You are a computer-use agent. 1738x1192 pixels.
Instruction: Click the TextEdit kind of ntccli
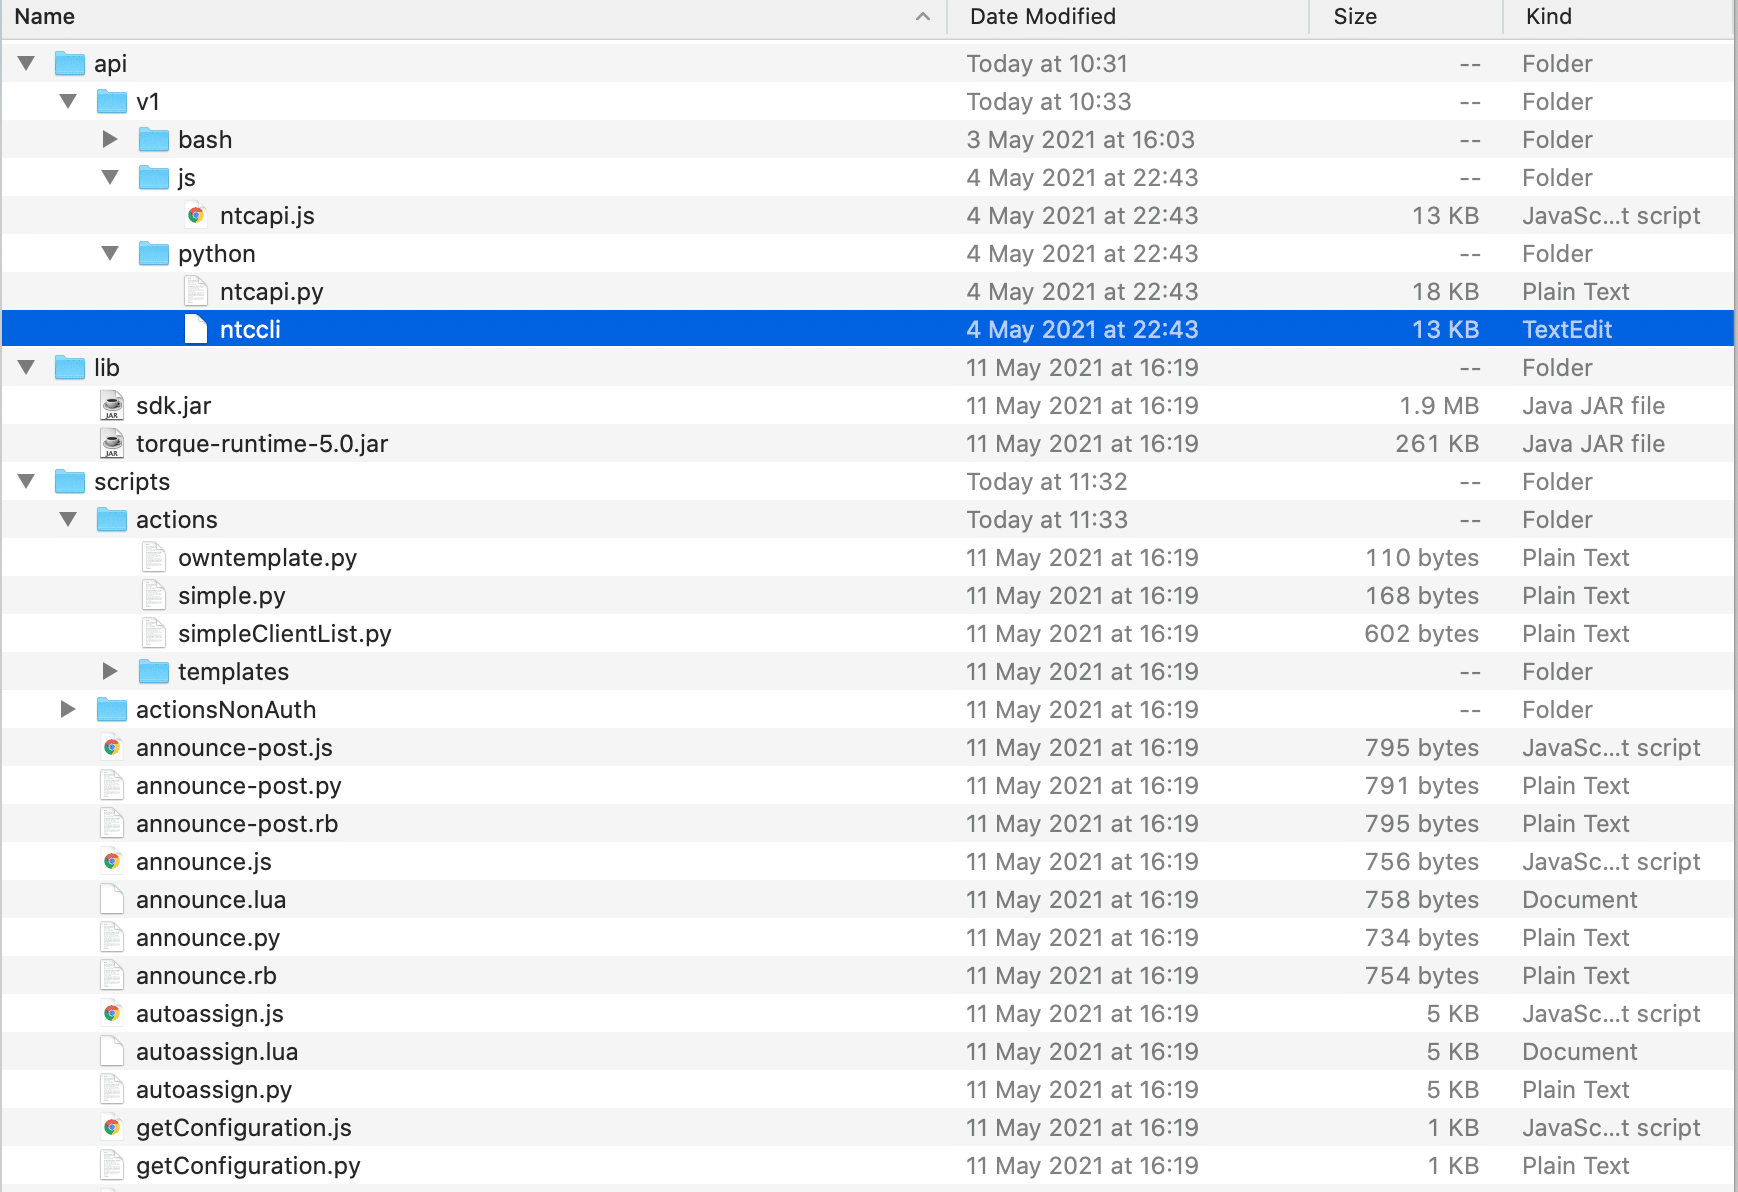(x=1567, y=330)
